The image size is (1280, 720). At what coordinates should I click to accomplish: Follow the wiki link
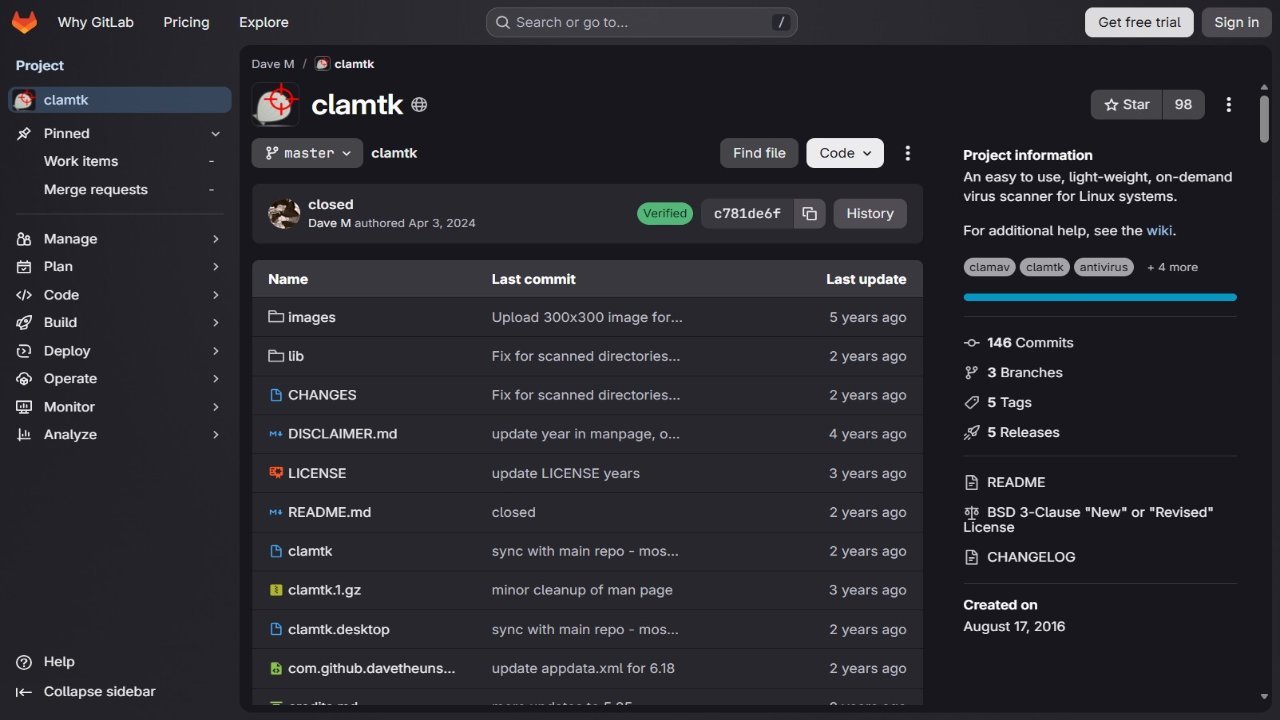click(1159, 230)
